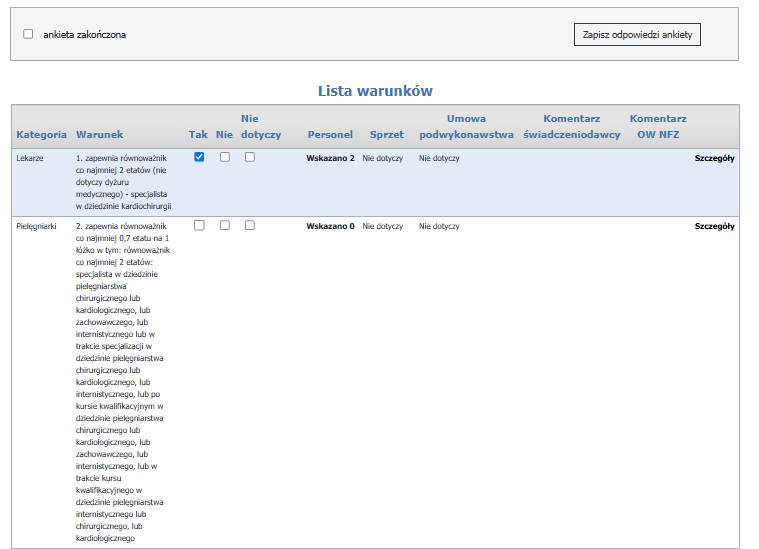Screen dimensions: 759x549
Task: Click the 'Warunek' column header
Action: click(100, 134)
